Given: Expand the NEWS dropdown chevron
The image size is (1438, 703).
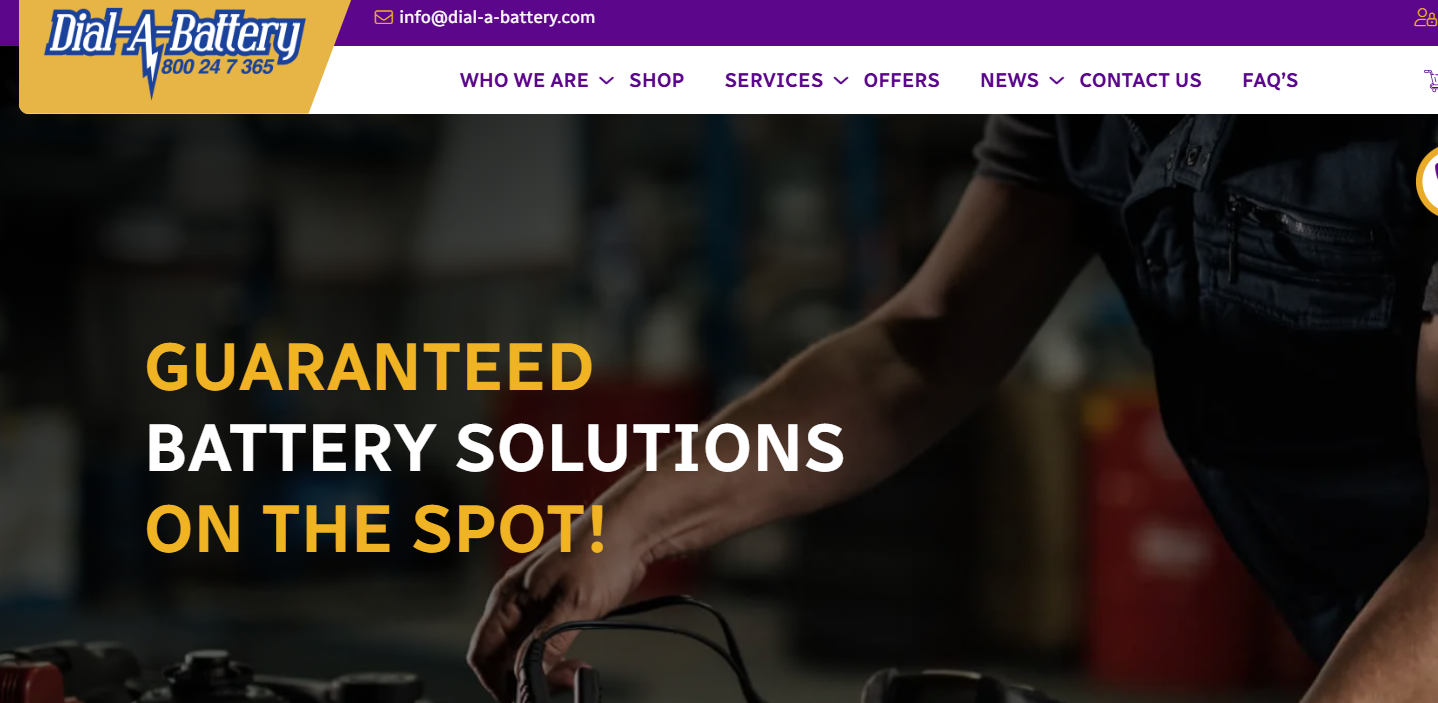Looking at the screenshot, I should coord(1057,81).
